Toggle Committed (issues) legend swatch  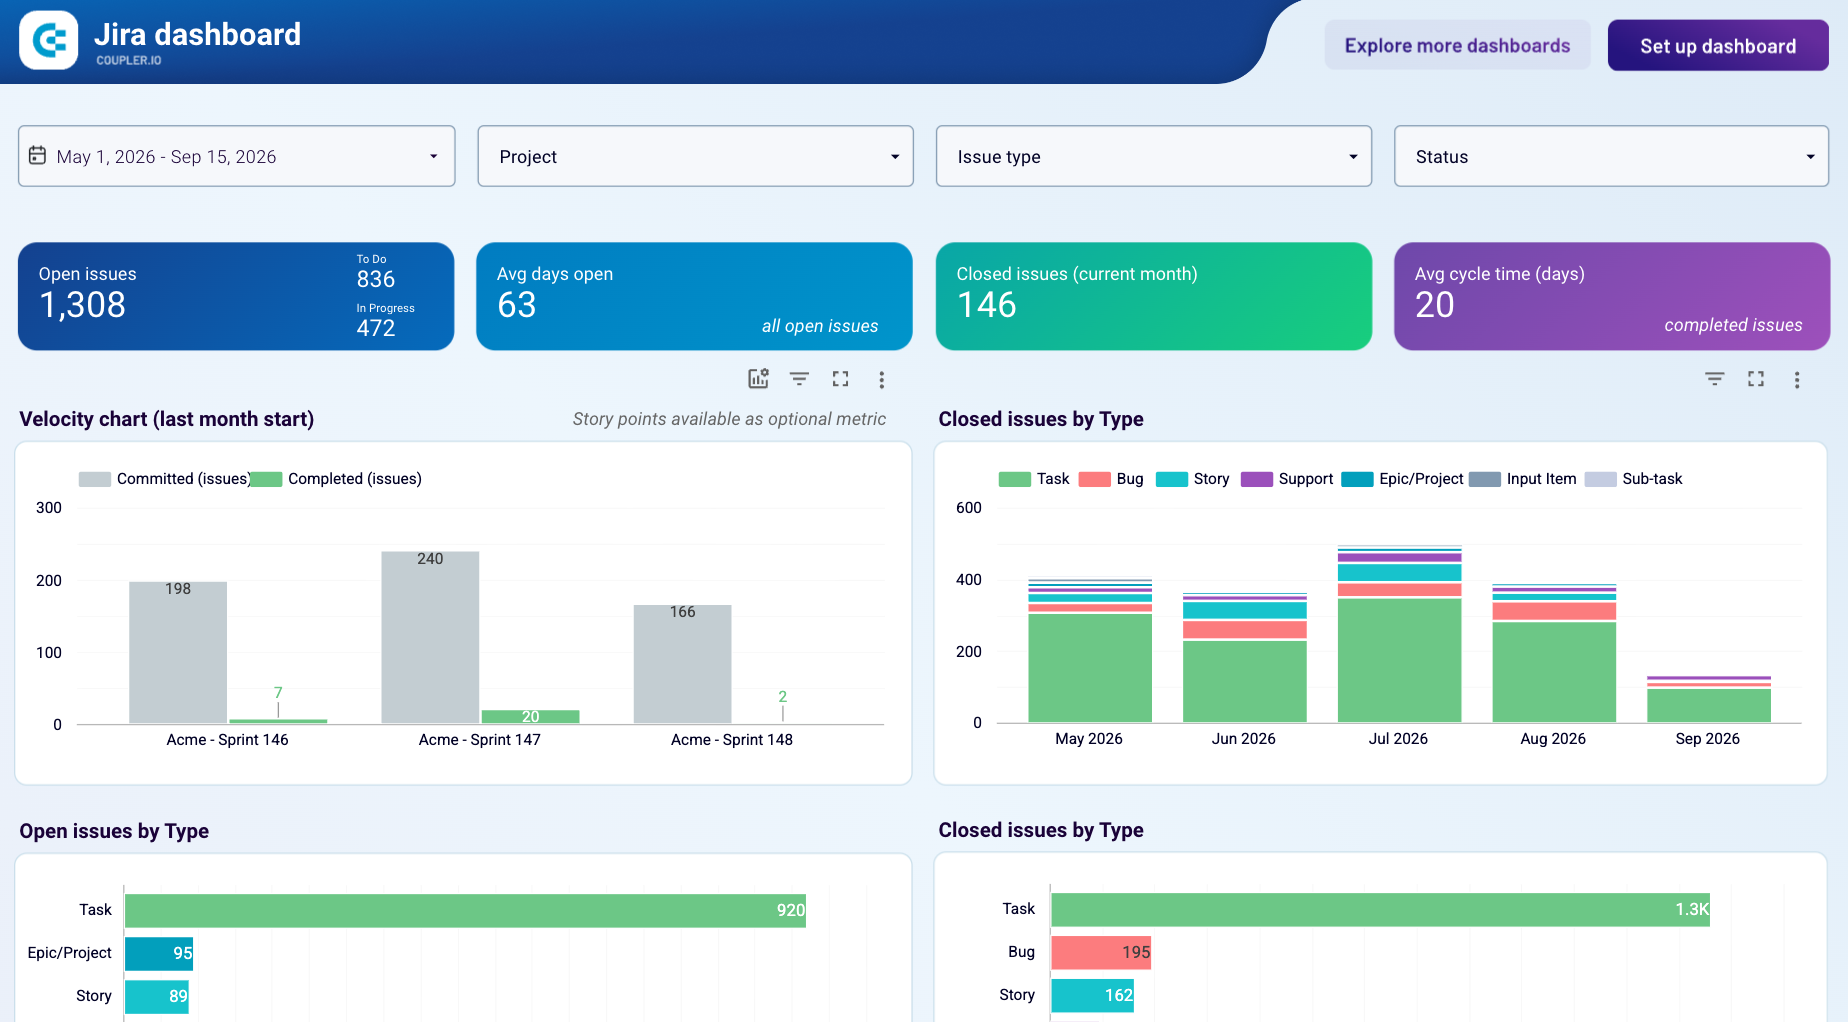(95, 479)
